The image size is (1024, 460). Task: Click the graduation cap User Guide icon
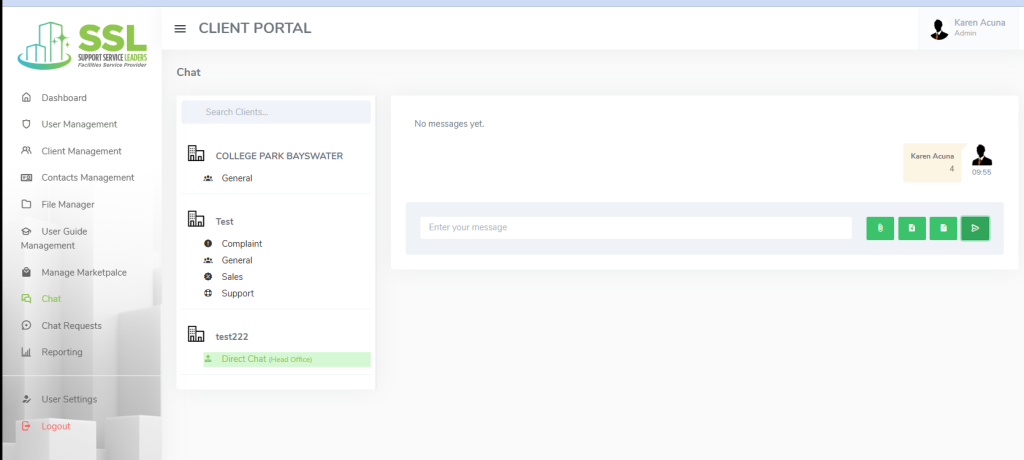(26, 231)
